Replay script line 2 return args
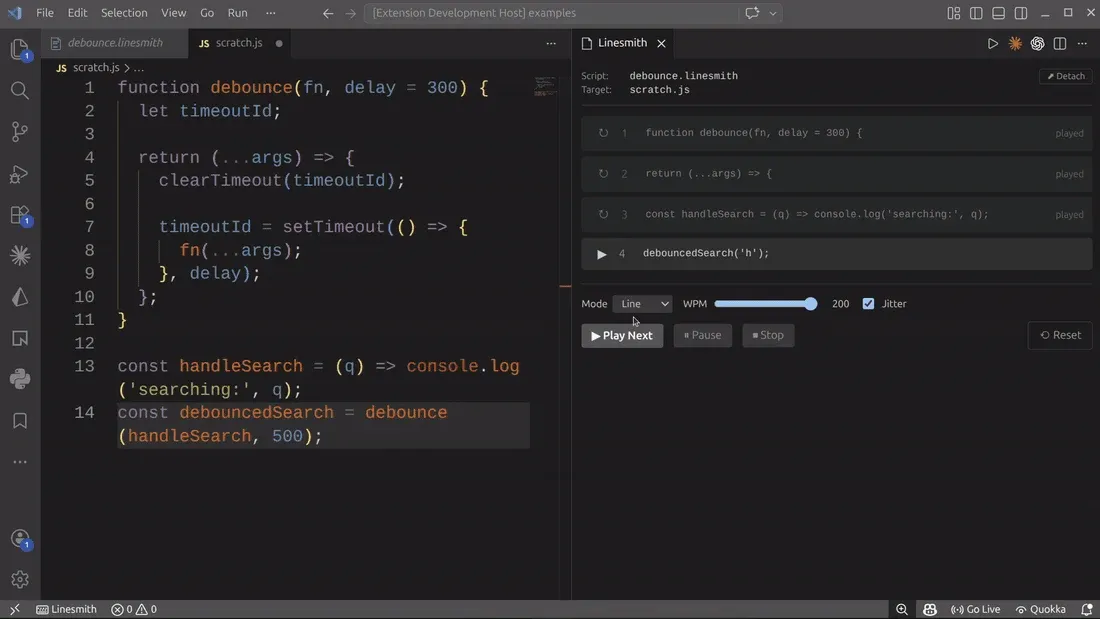The width and height of the screenshot is (1100, 619). coord(603,173)
